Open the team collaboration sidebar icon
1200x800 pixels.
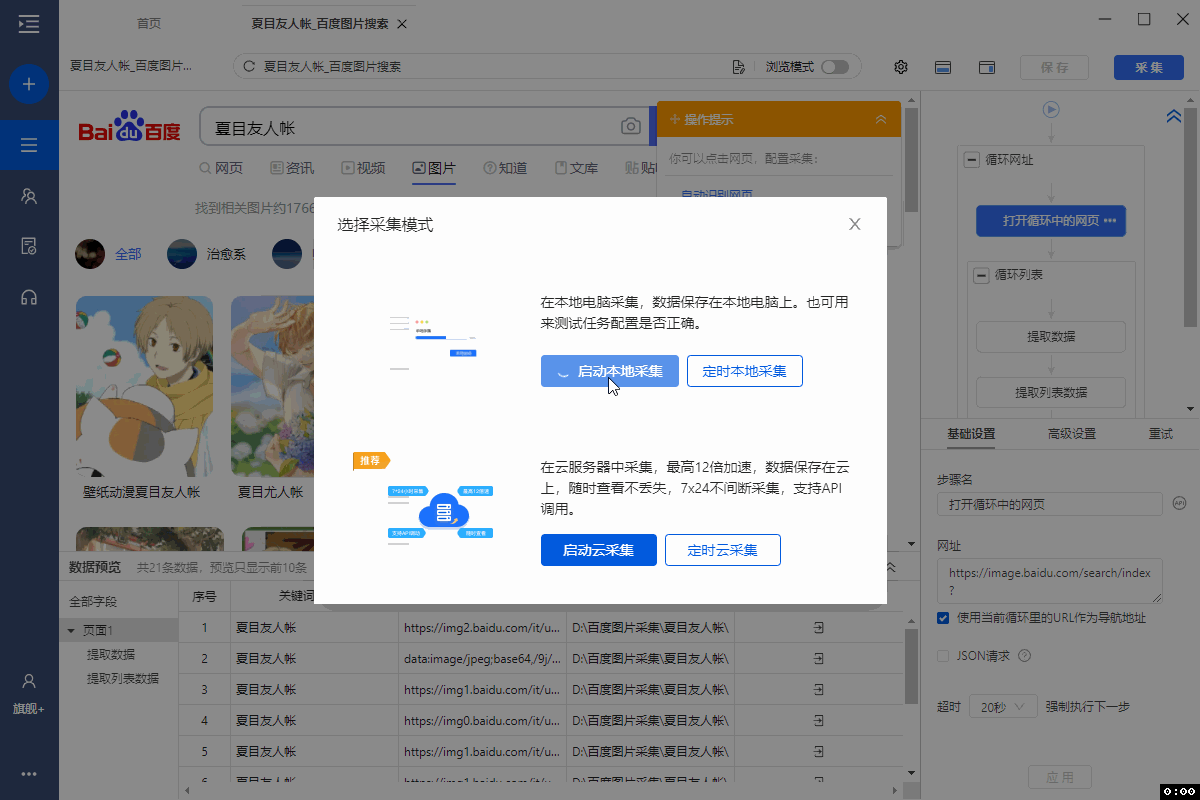[29, 196]
